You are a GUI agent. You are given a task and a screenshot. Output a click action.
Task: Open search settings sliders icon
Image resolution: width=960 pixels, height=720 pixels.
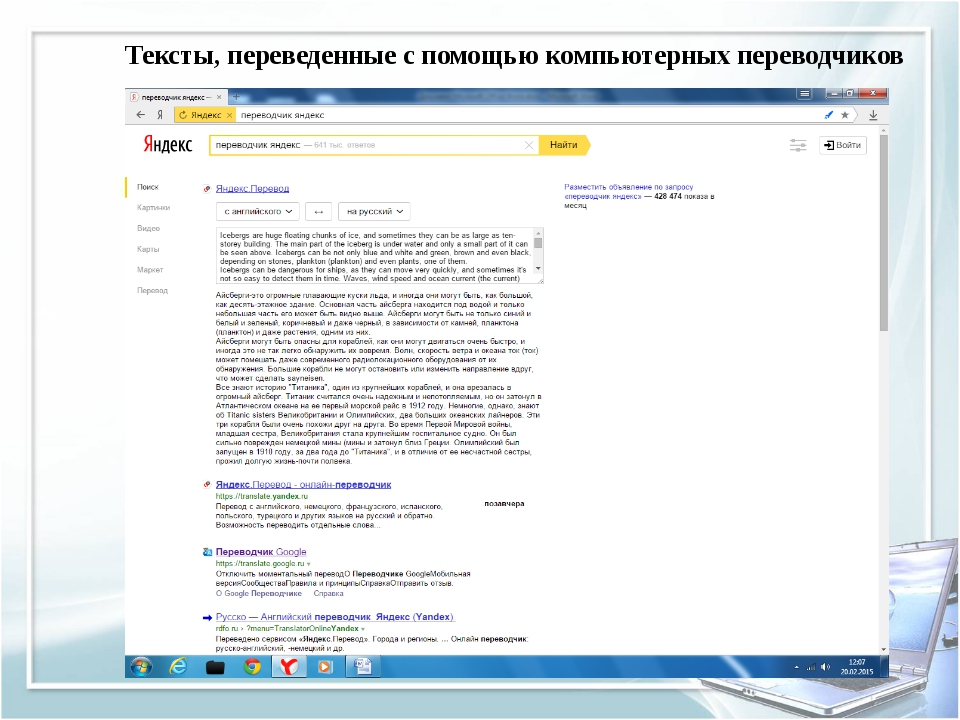click(x=798, y=145)
